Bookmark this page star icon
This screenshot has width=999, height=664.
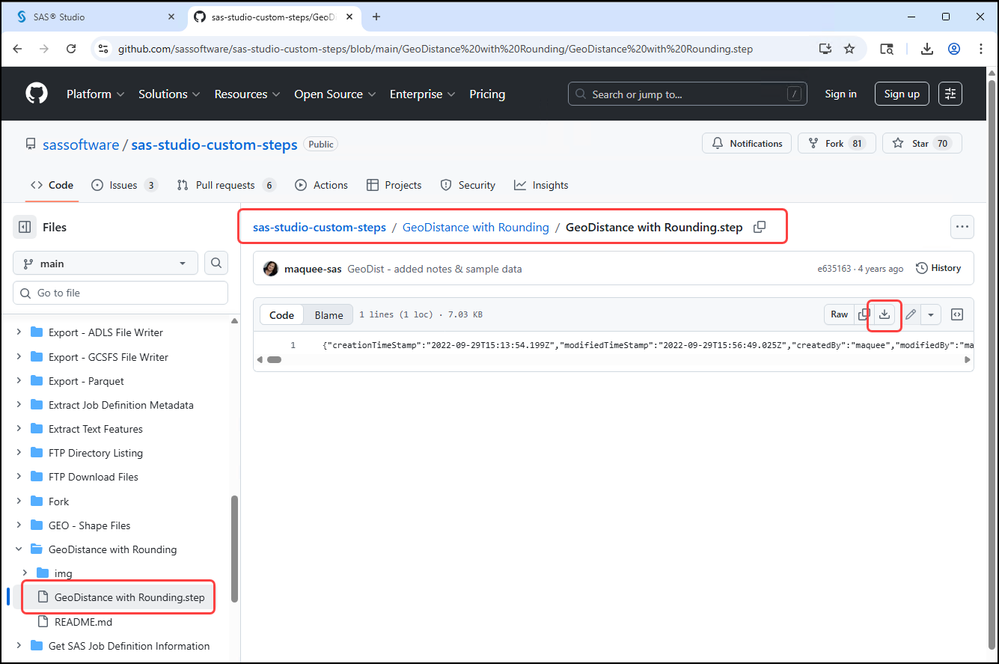(x=849, y=49)
